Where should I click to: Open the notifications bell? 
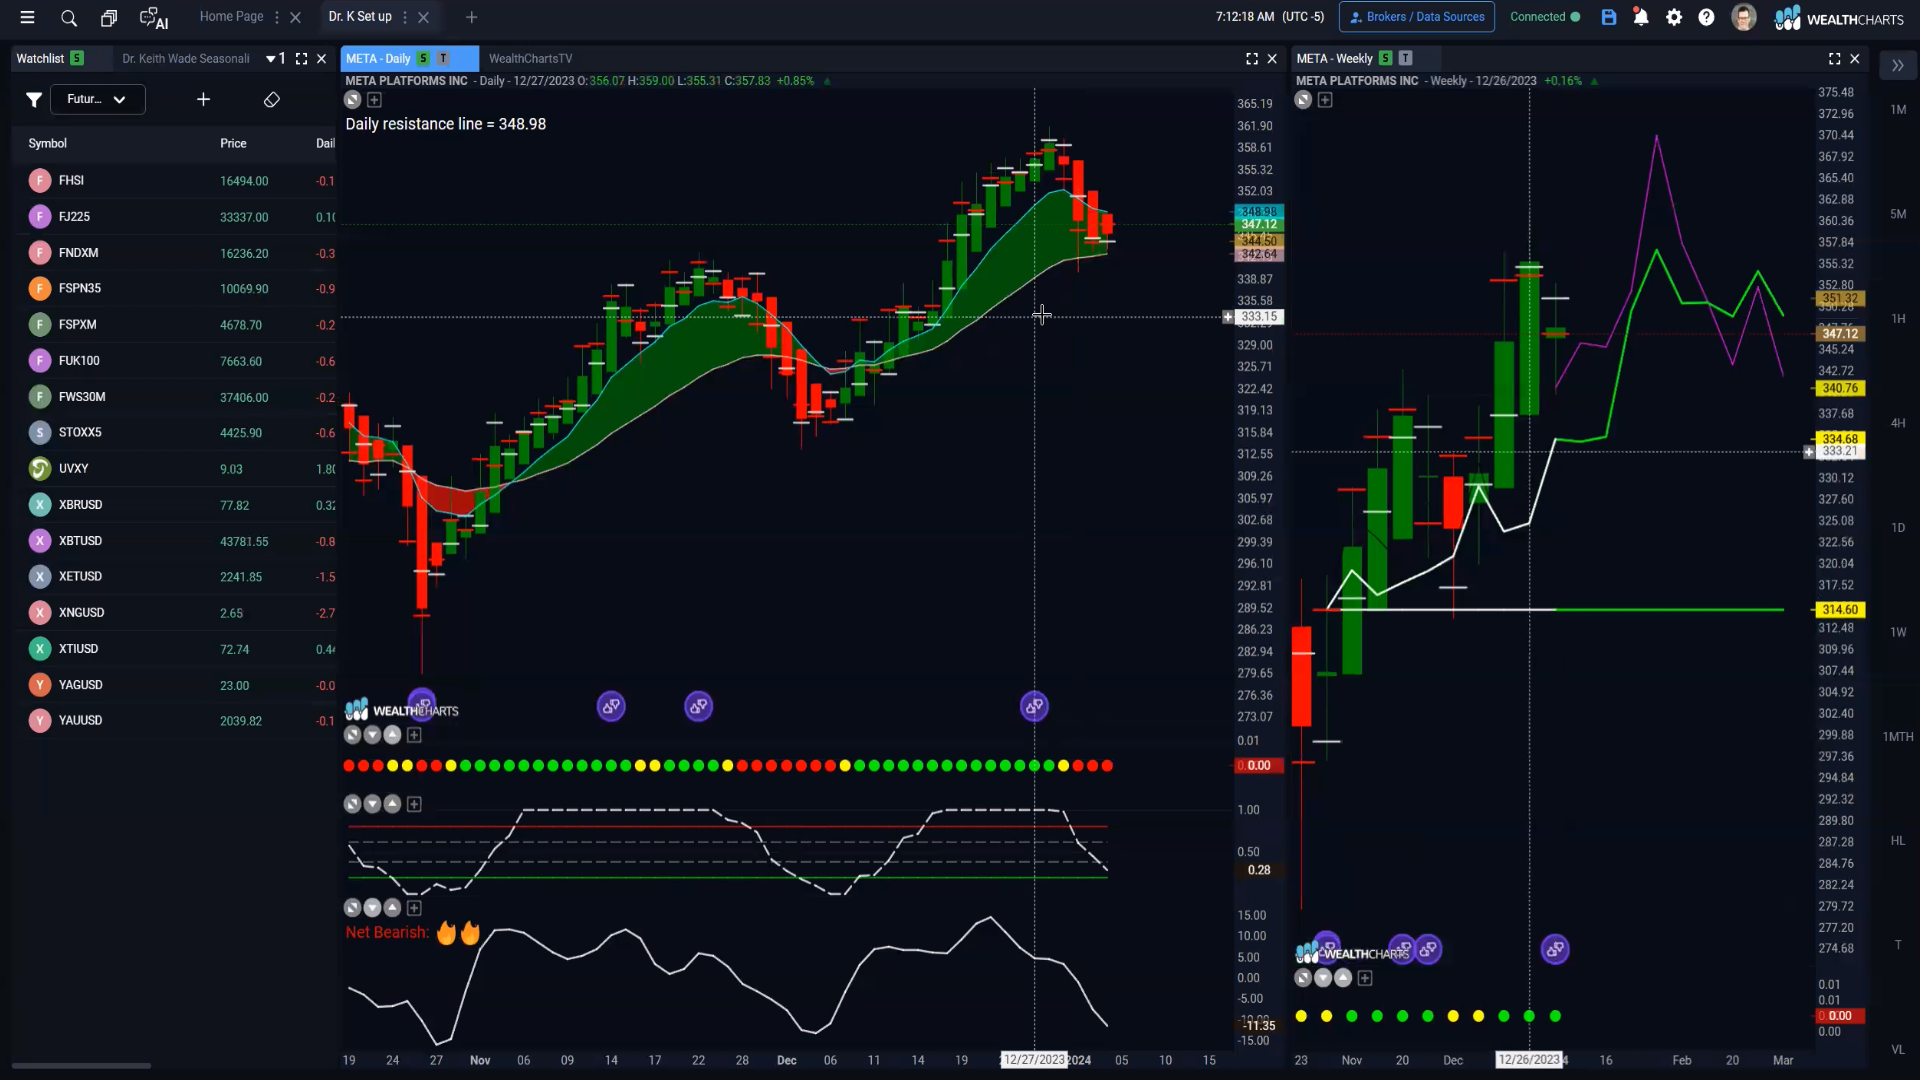coord(1641,17)
